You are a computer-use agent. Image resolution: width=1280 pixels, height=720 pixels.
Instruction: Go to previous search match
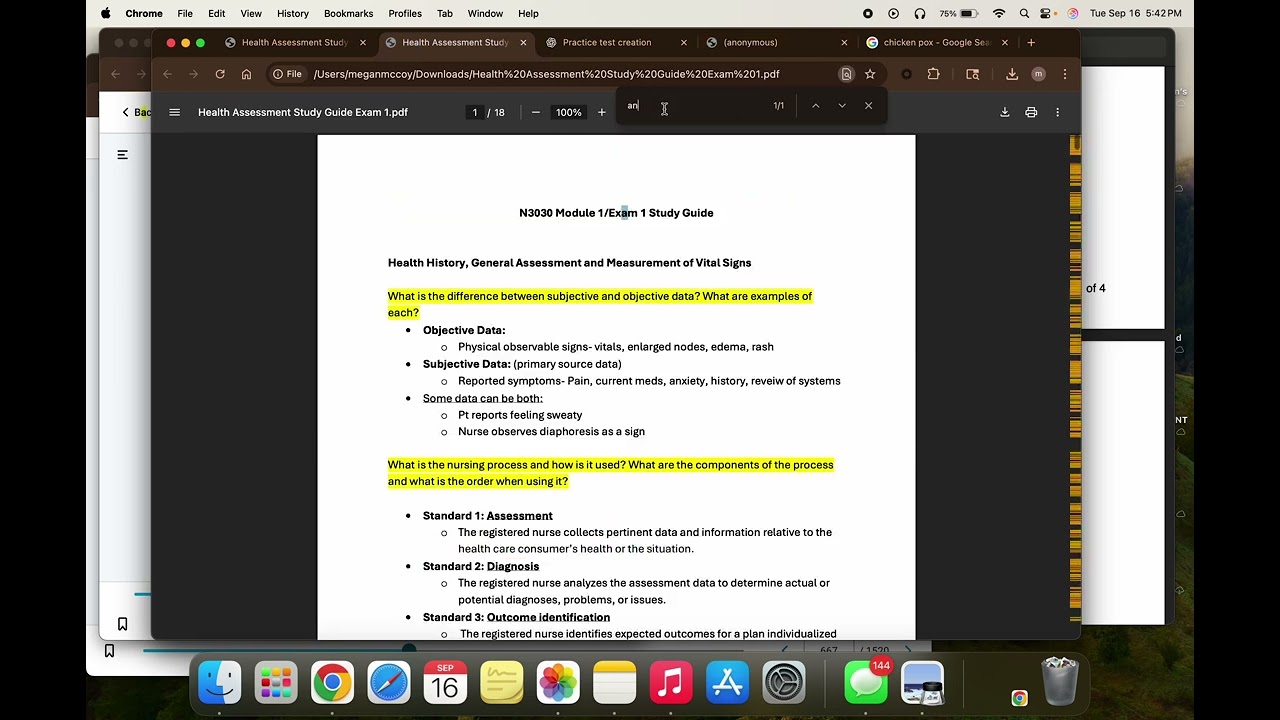click(x=816, y=106)
